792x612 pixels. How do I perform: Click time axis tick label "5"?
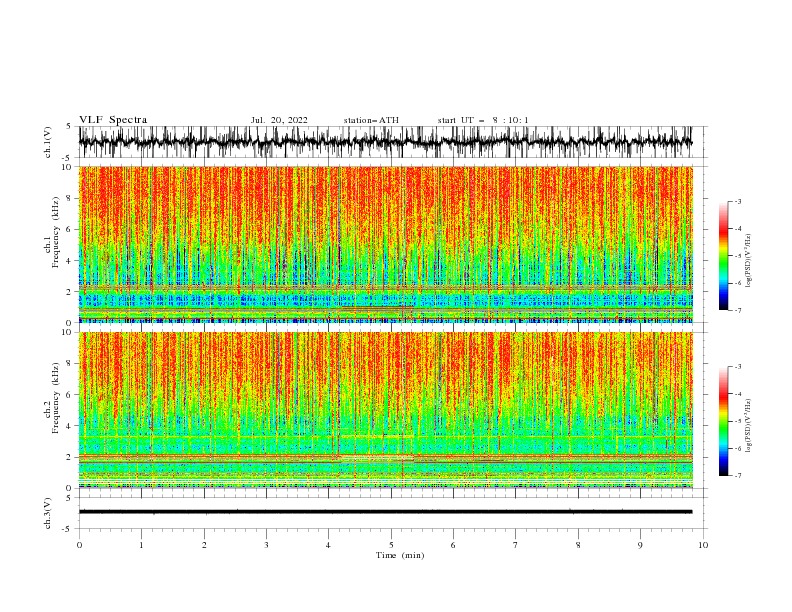point(391,545)
